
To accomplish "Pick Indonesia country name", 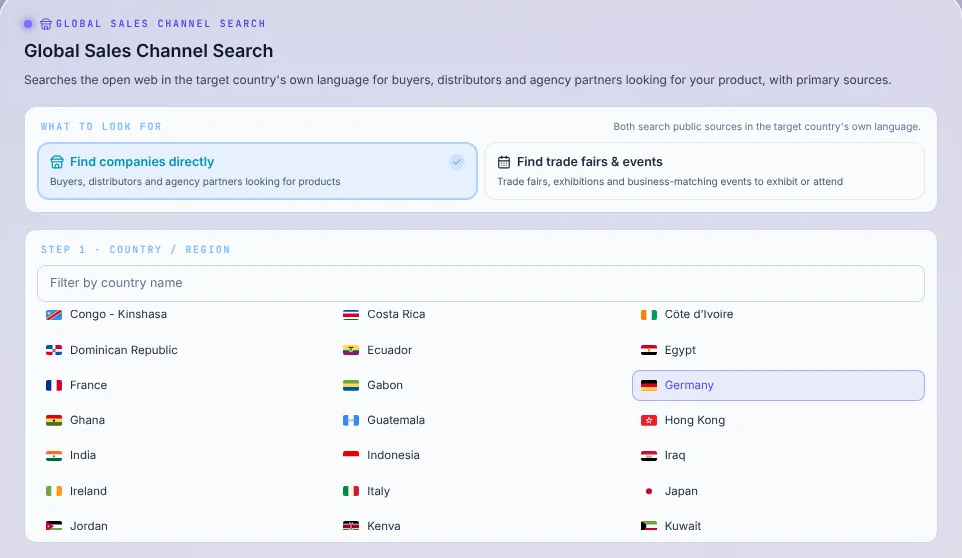I will point(393,455).
